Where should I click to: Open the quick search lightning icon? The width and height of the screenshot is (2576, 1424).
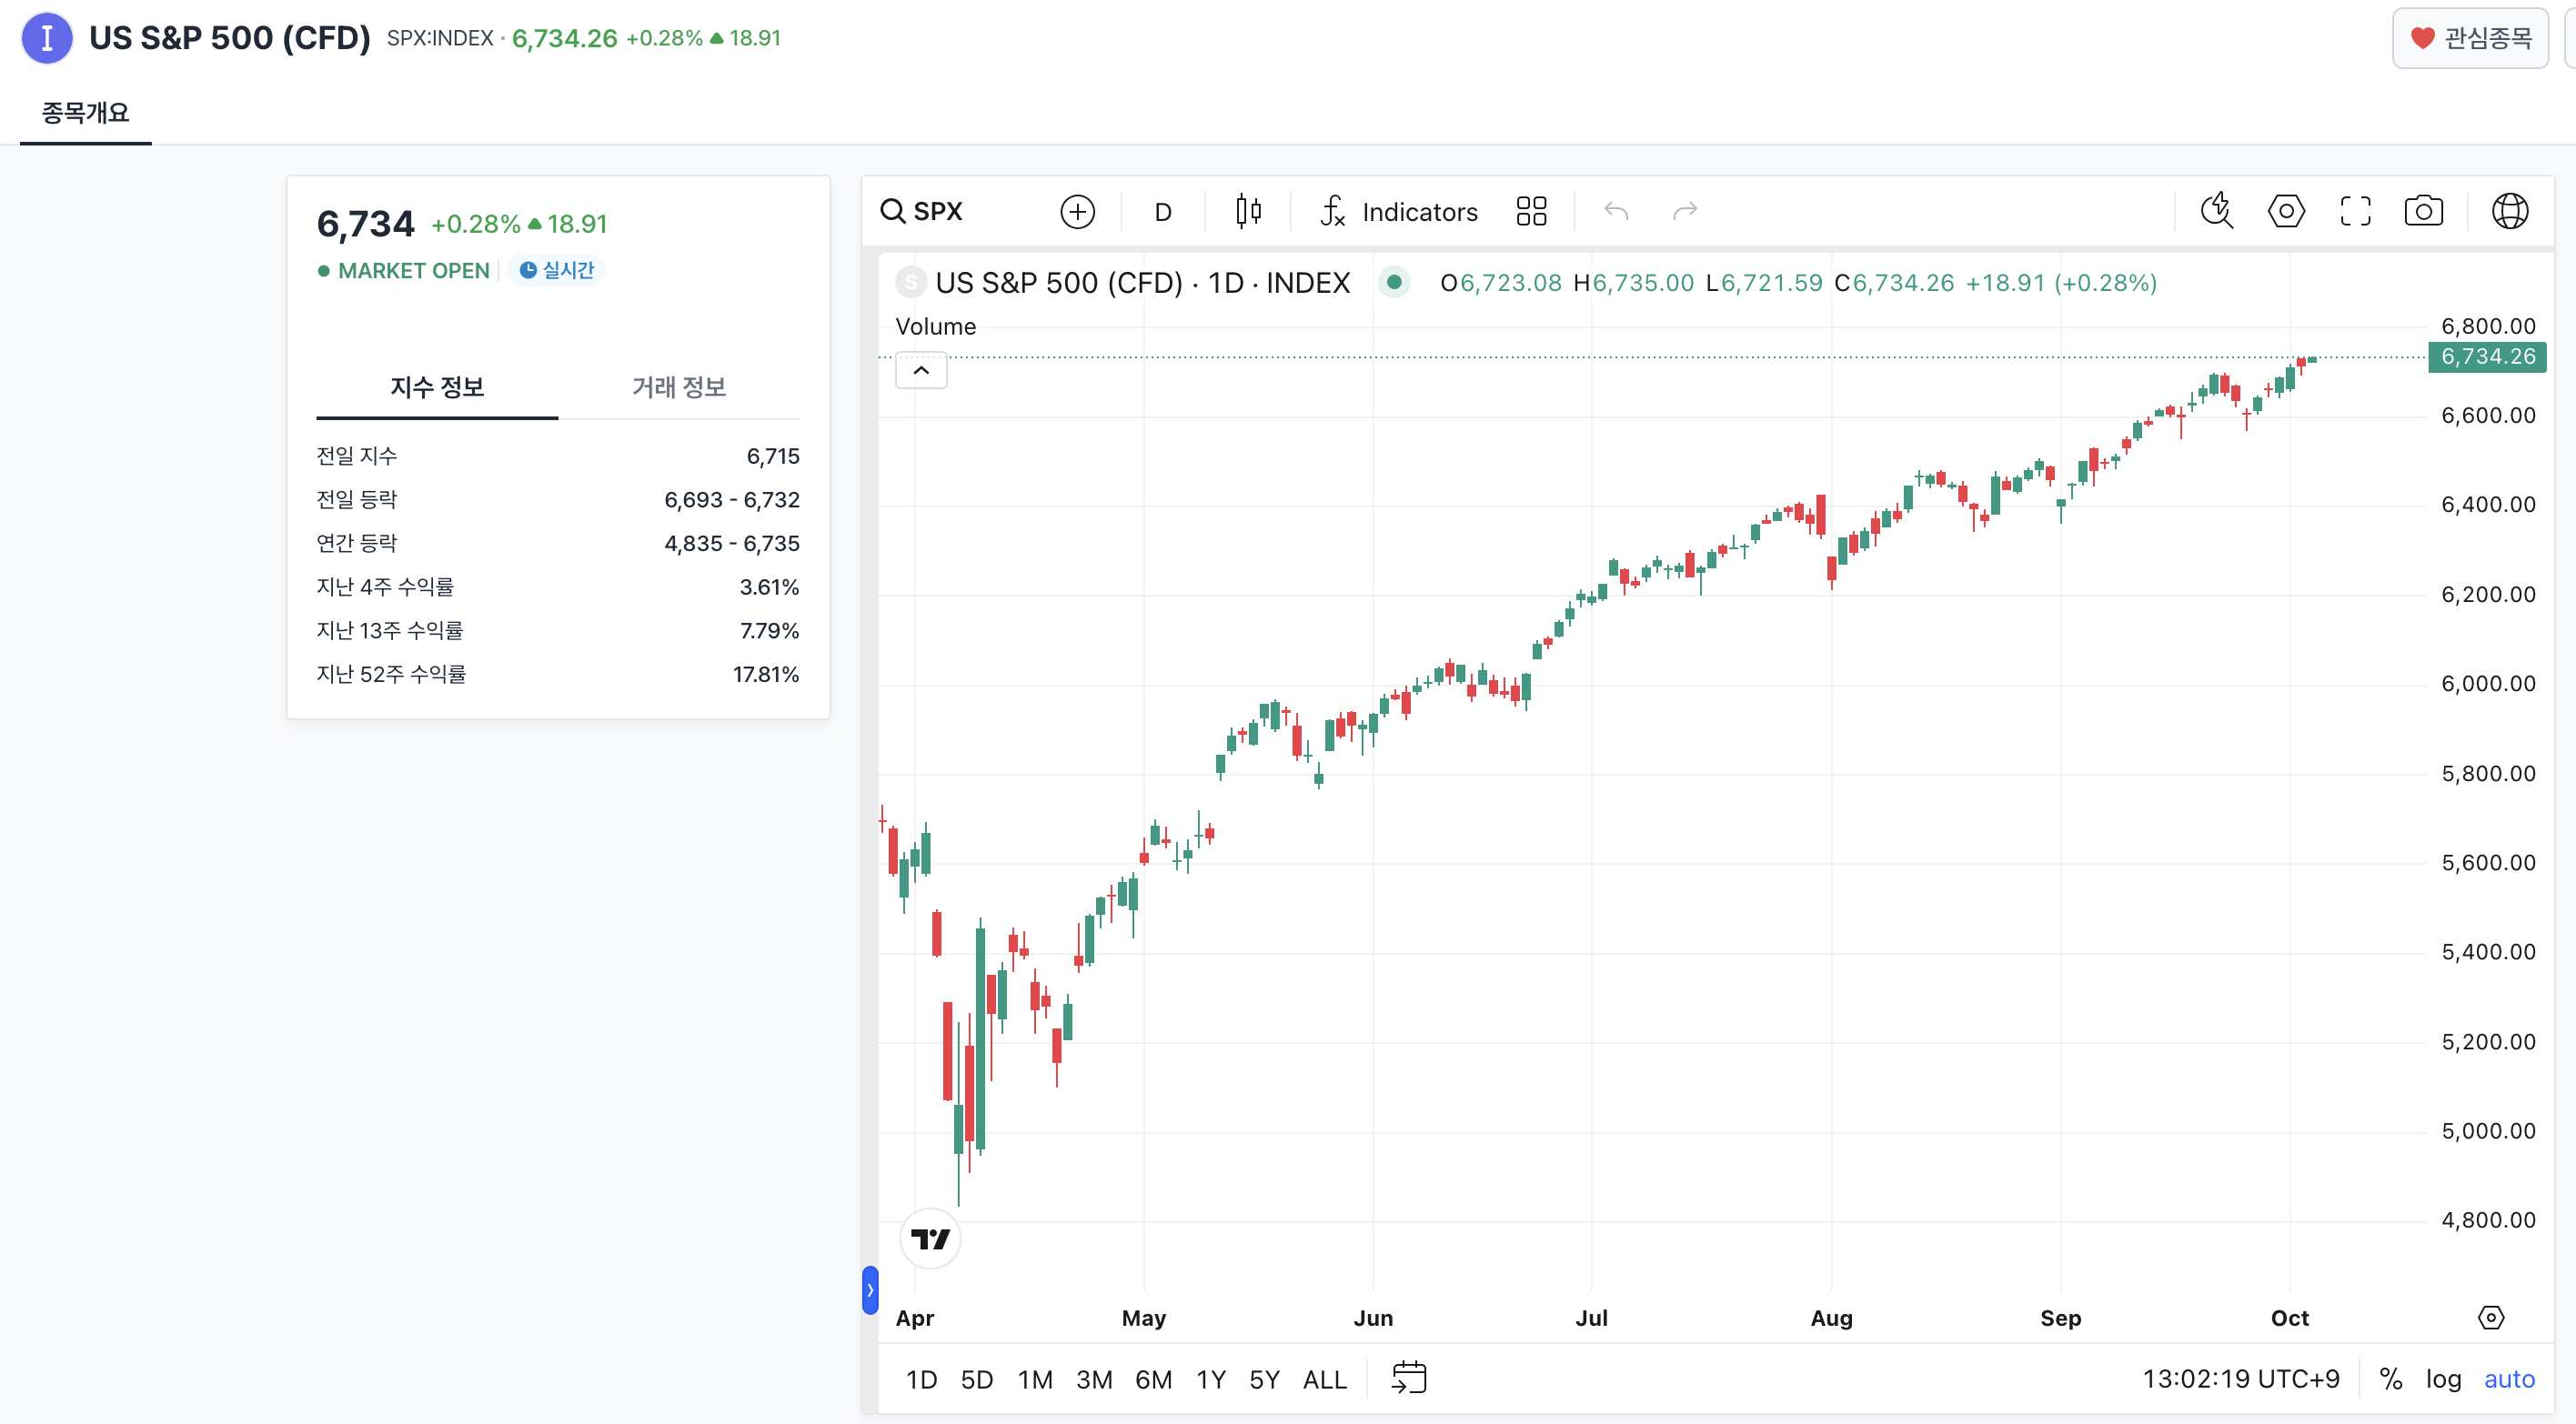point(2217,211)
